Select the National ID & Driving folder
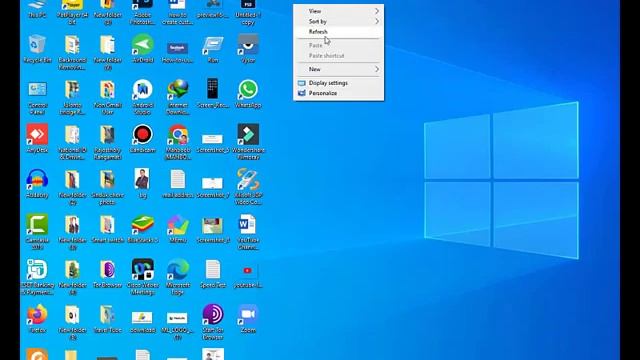The width and height of the screenshot is (640, 360). (72, 142)
